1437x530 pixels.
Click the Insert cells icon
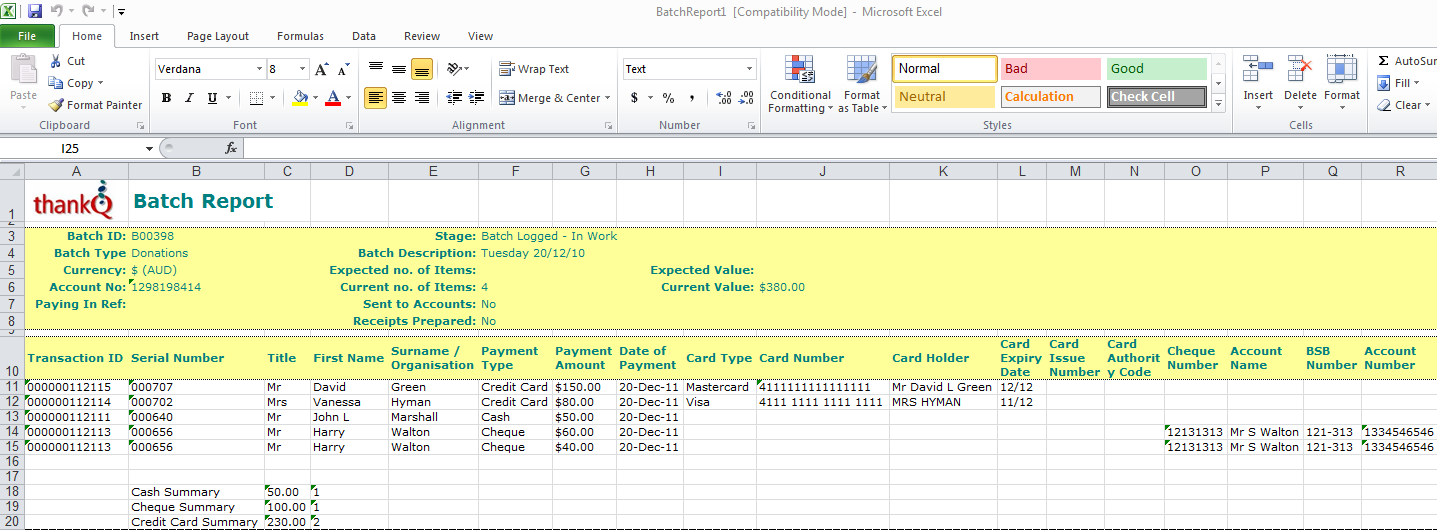[1258, 69]
